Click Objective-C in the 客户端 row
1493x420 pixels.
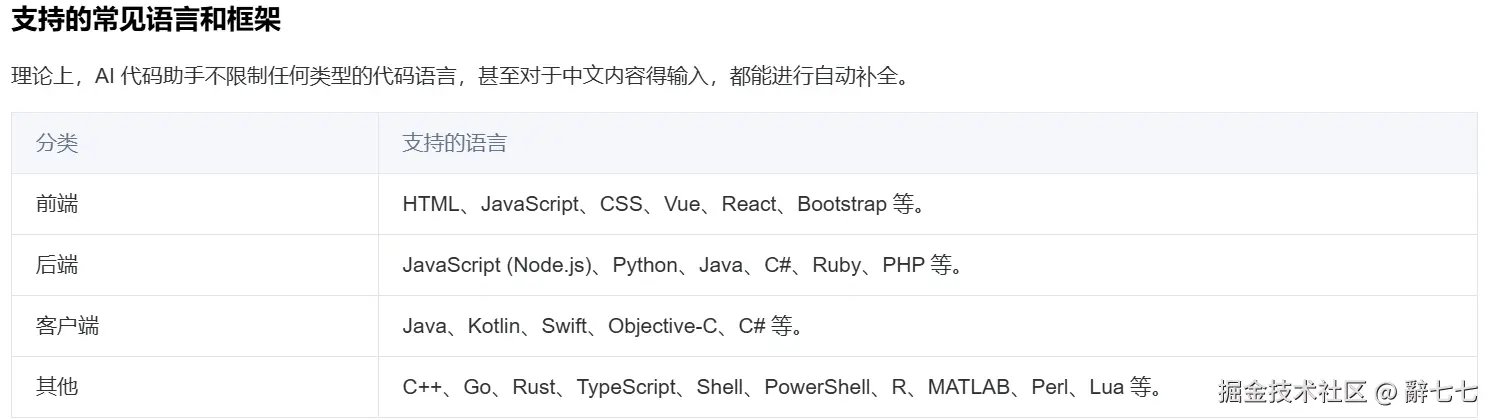pos(662,326)
